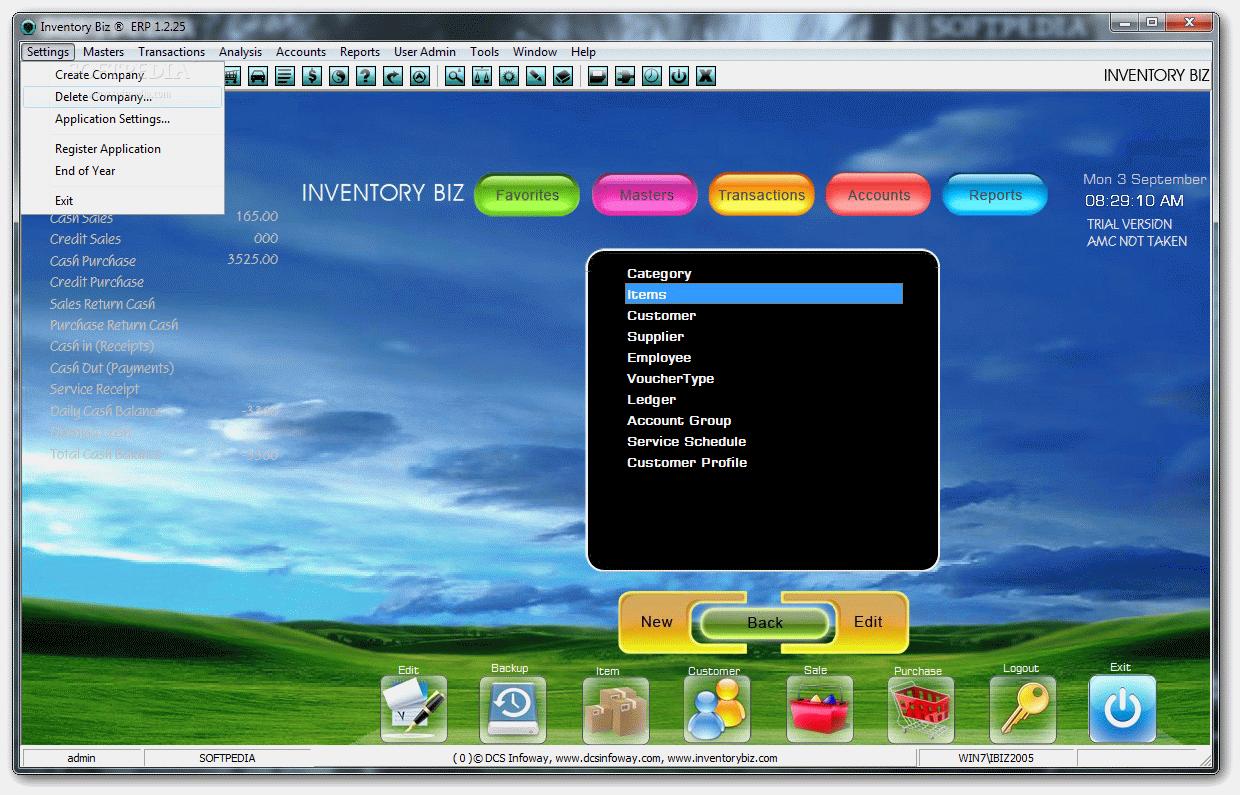This screenshot has height=795, width=1240.
Task: Select Customer Profile in the list
Action: click(x=764, y=463)
